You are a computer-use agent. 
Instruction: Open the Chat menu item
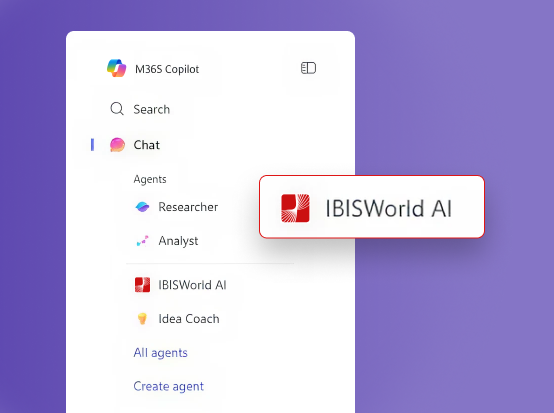[147, 145]
